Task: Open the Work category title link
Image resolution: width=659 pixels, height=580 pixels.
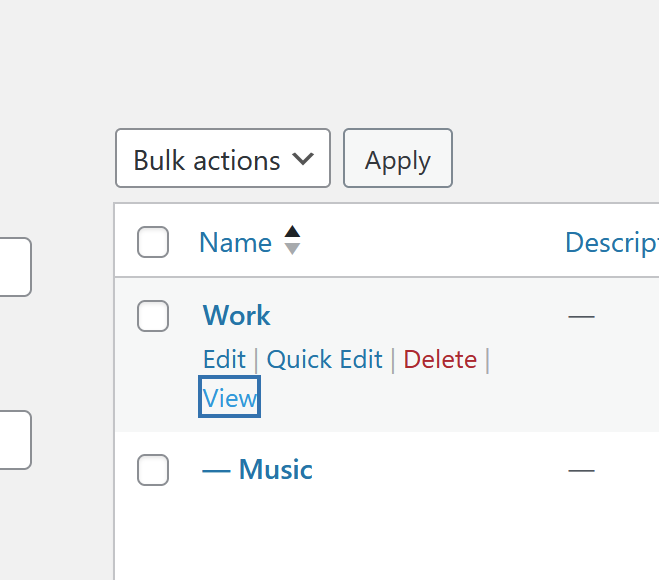Action: point(237,316)
